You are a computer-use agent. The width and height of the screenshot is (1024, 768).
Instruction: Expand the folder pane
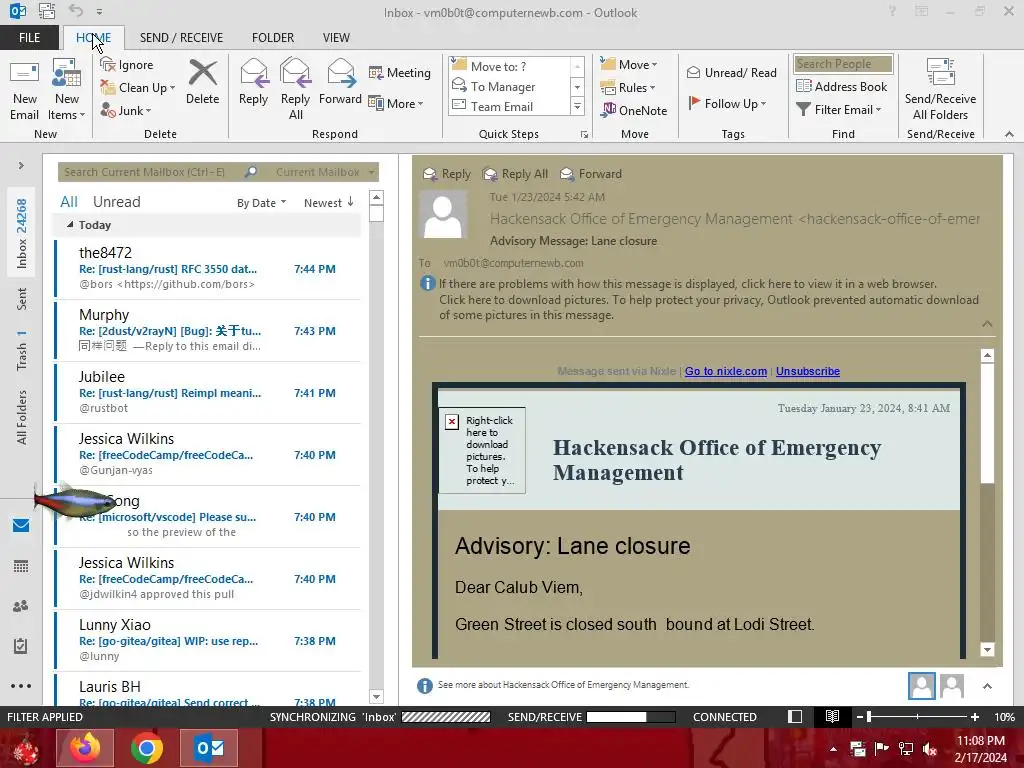pyautogui.click(x=21, y=166)
